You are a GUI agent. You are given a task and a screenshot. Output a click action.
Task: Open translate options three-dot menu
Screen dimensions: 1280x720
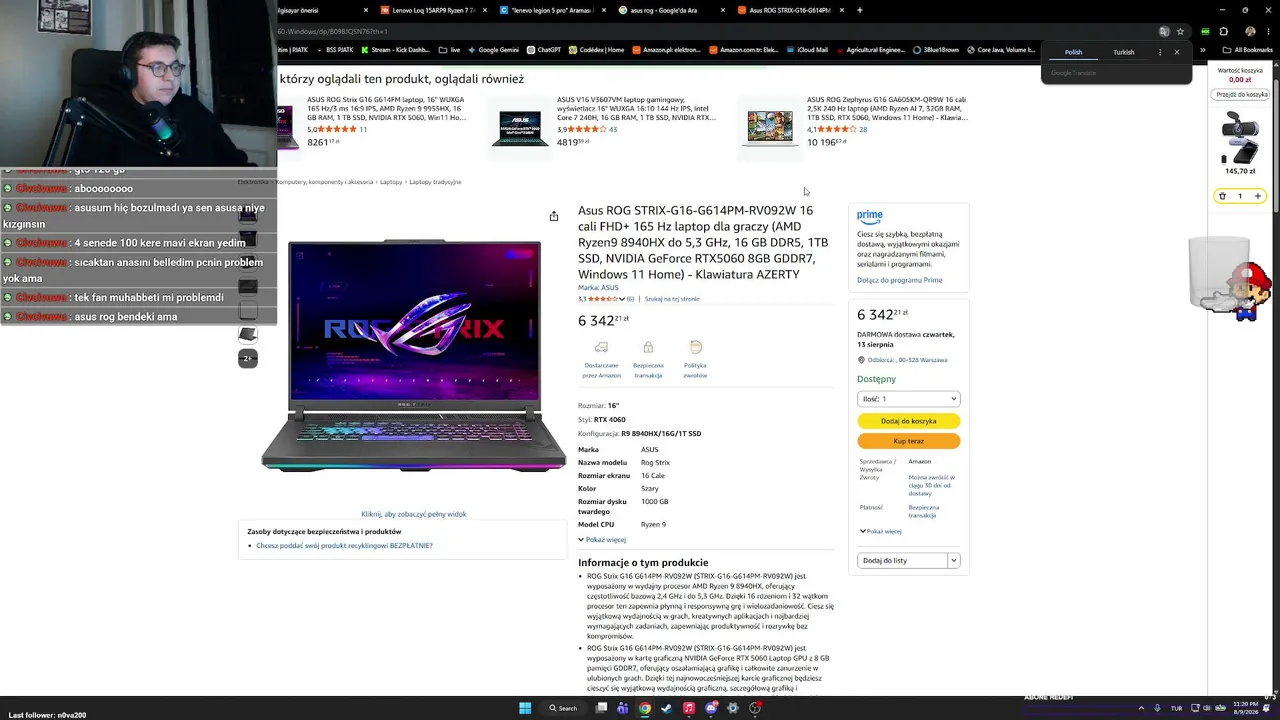tap(1160, 52)
